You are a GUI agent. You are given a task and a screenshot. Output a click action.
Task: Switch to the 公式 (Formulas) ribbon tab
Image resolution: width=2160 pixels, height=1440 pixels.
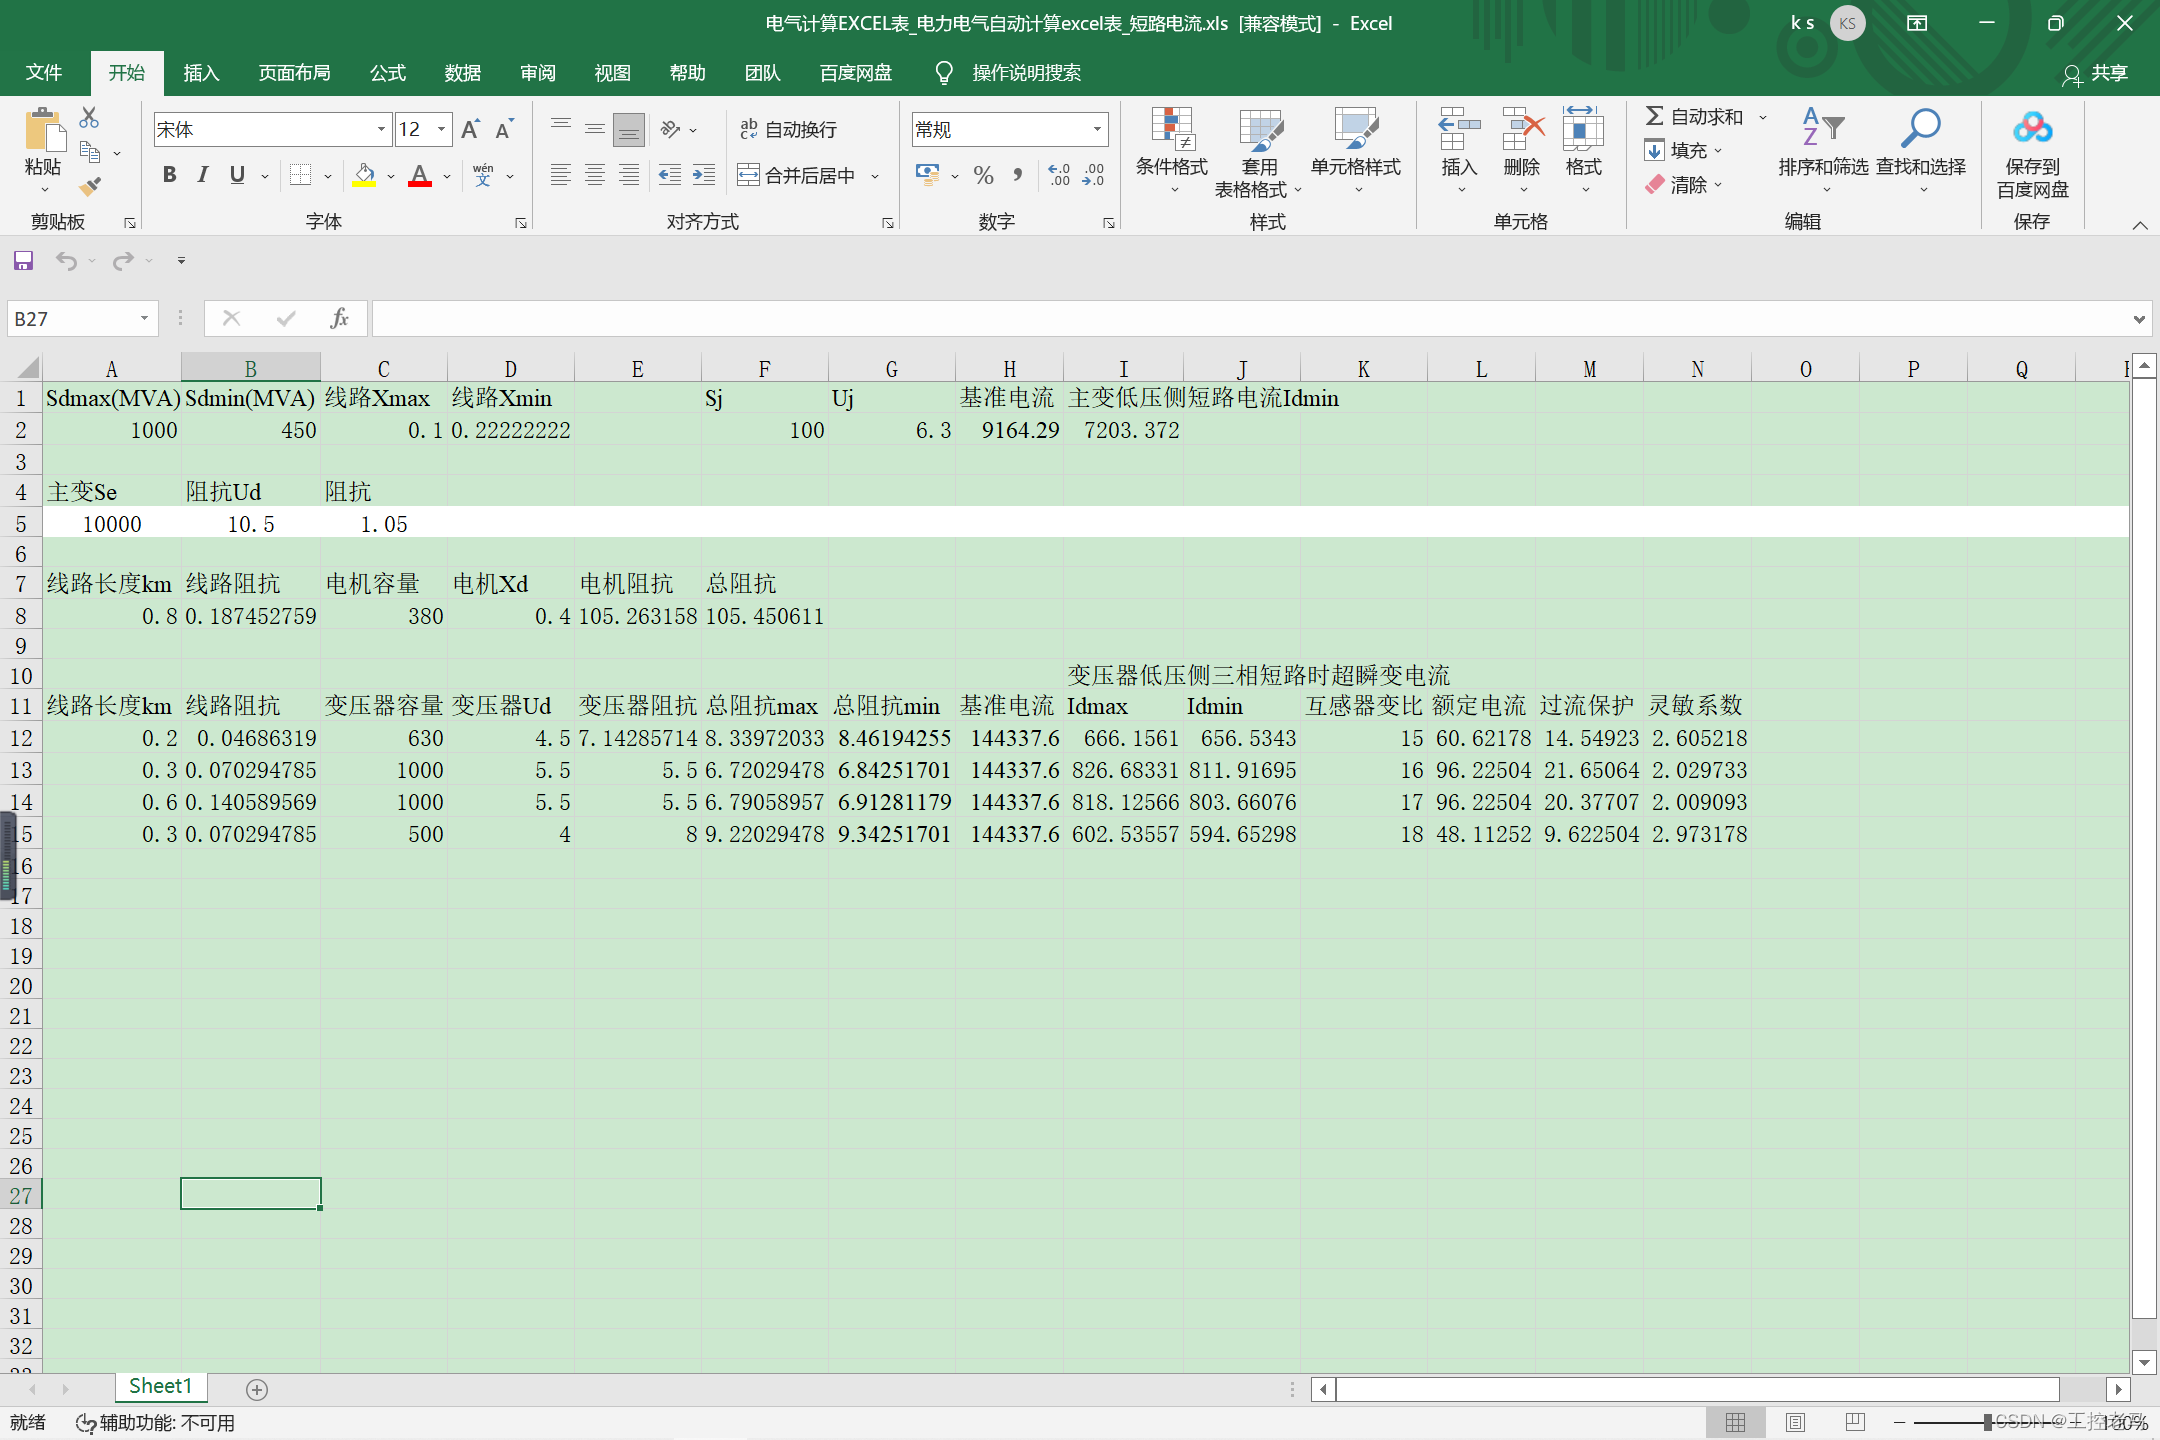(x=387, y=73)
